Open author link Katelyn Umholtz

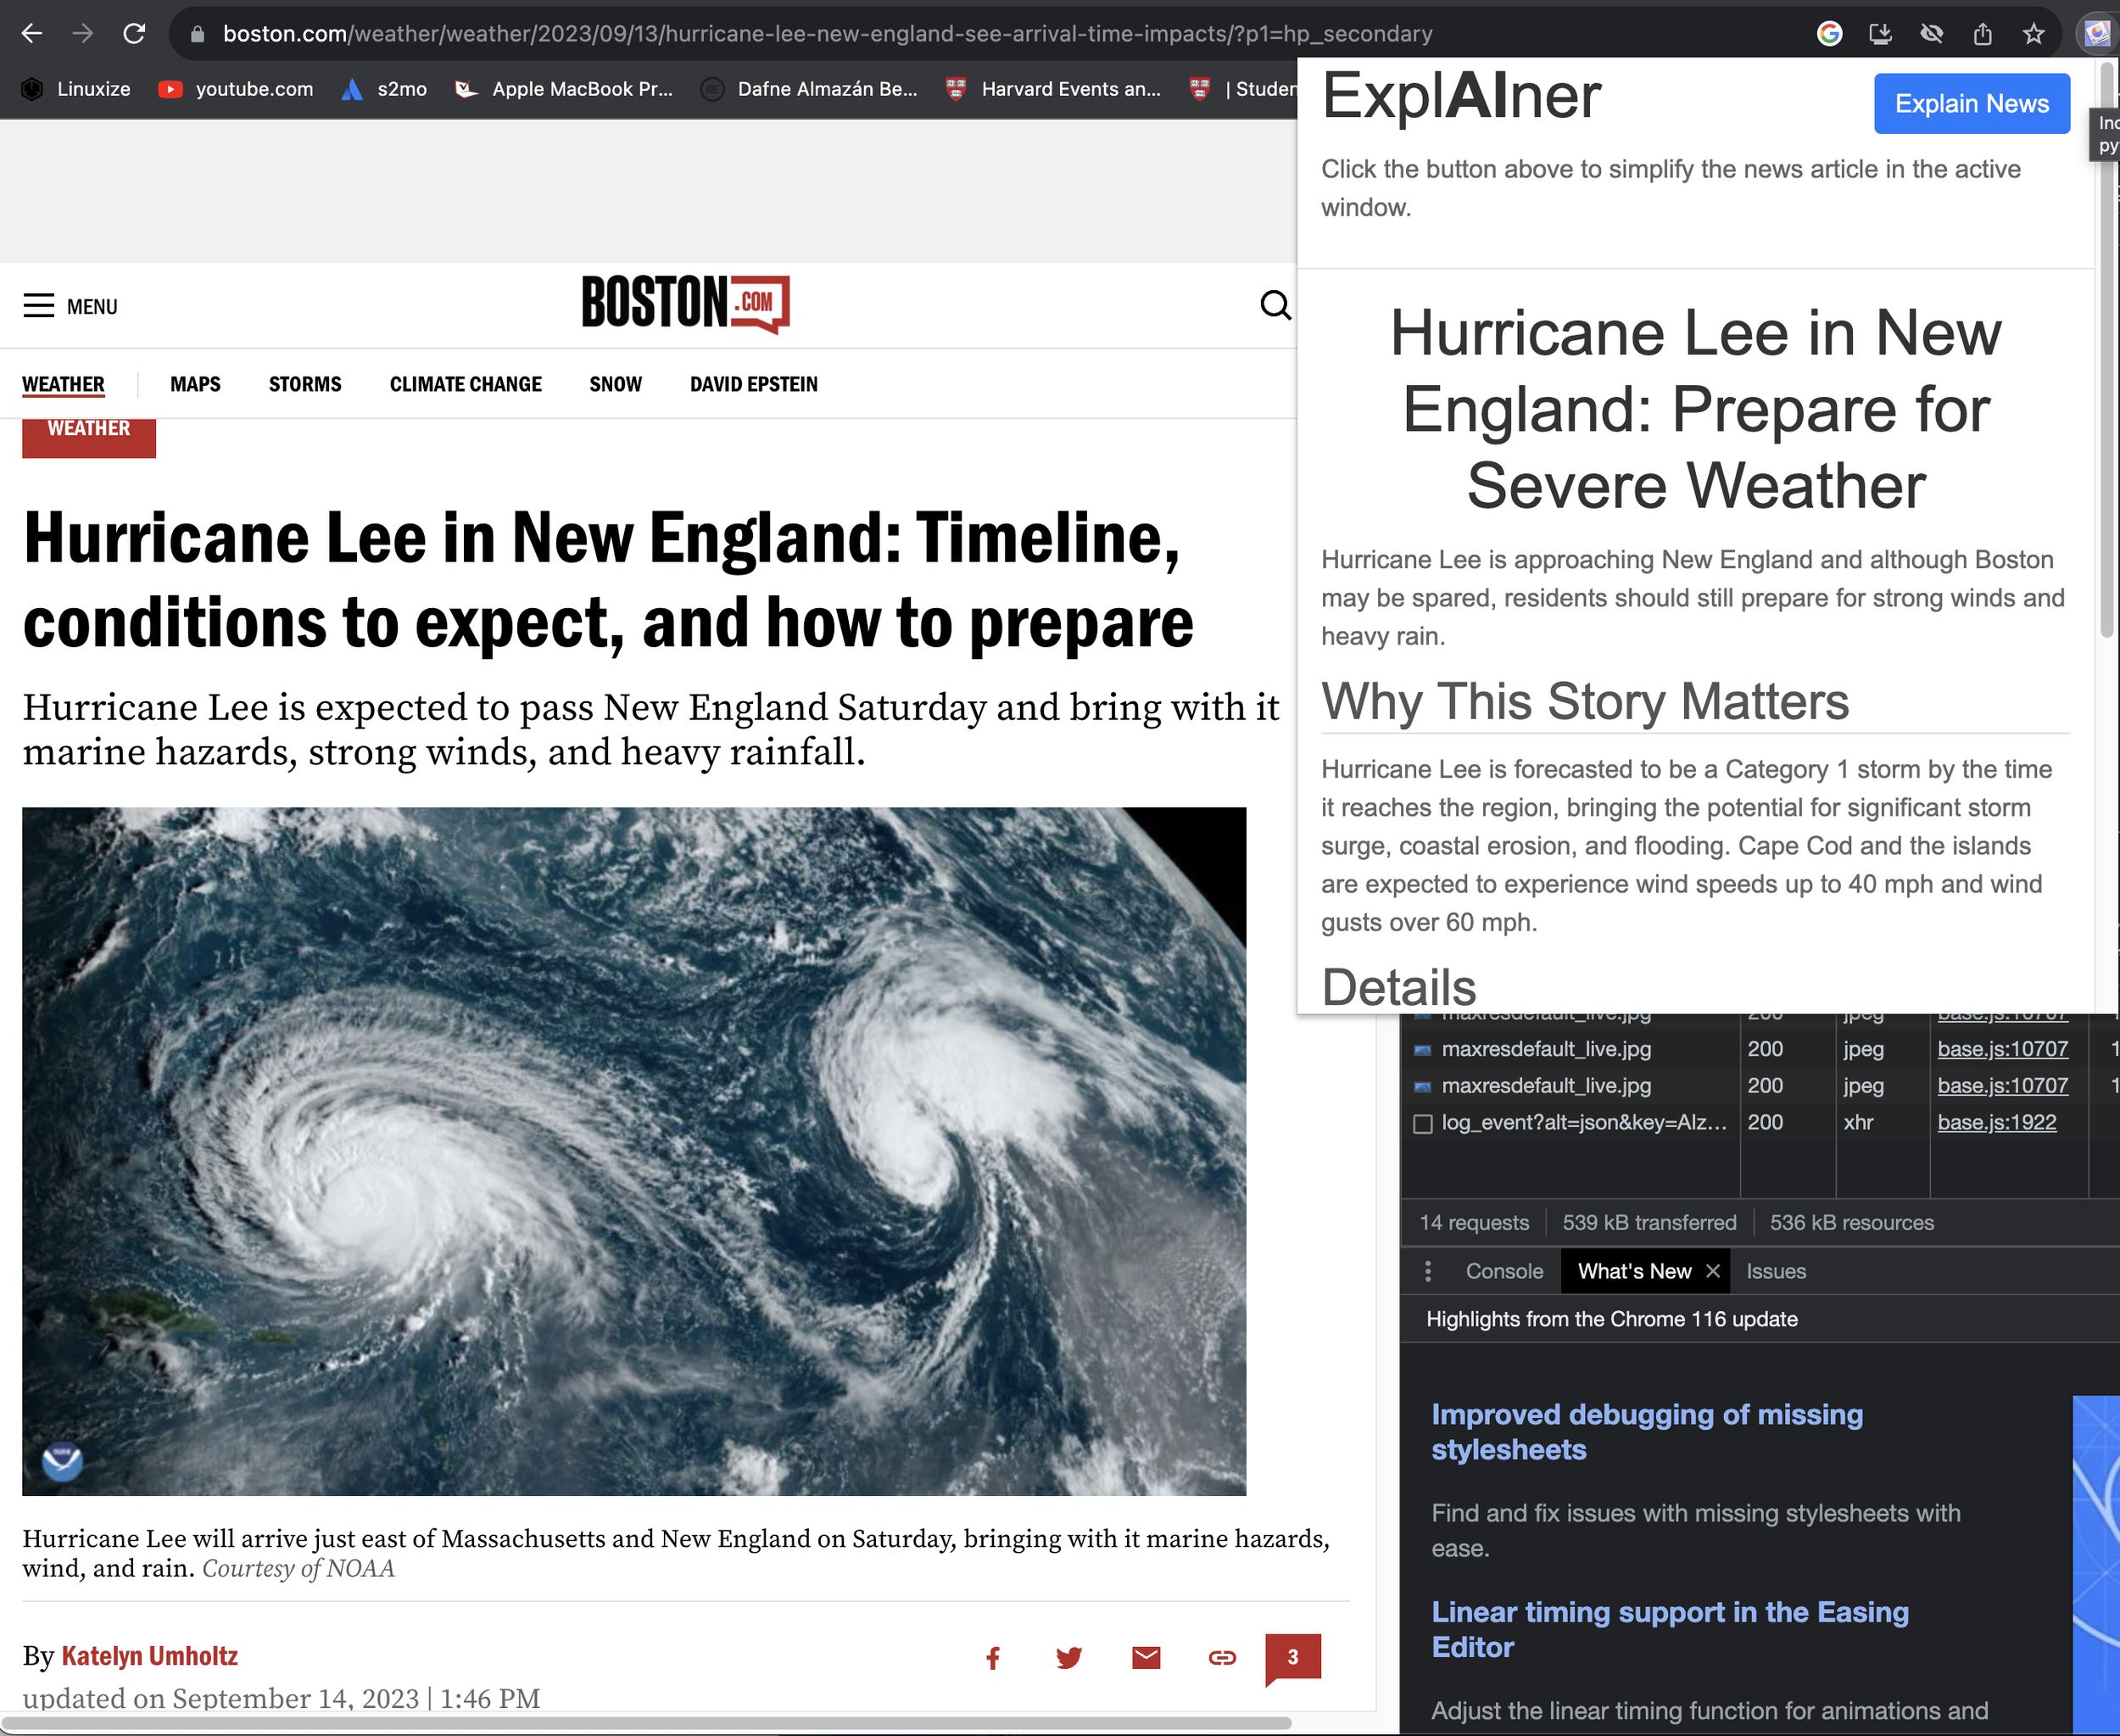pyautogui.click(x=150, y=1656)
